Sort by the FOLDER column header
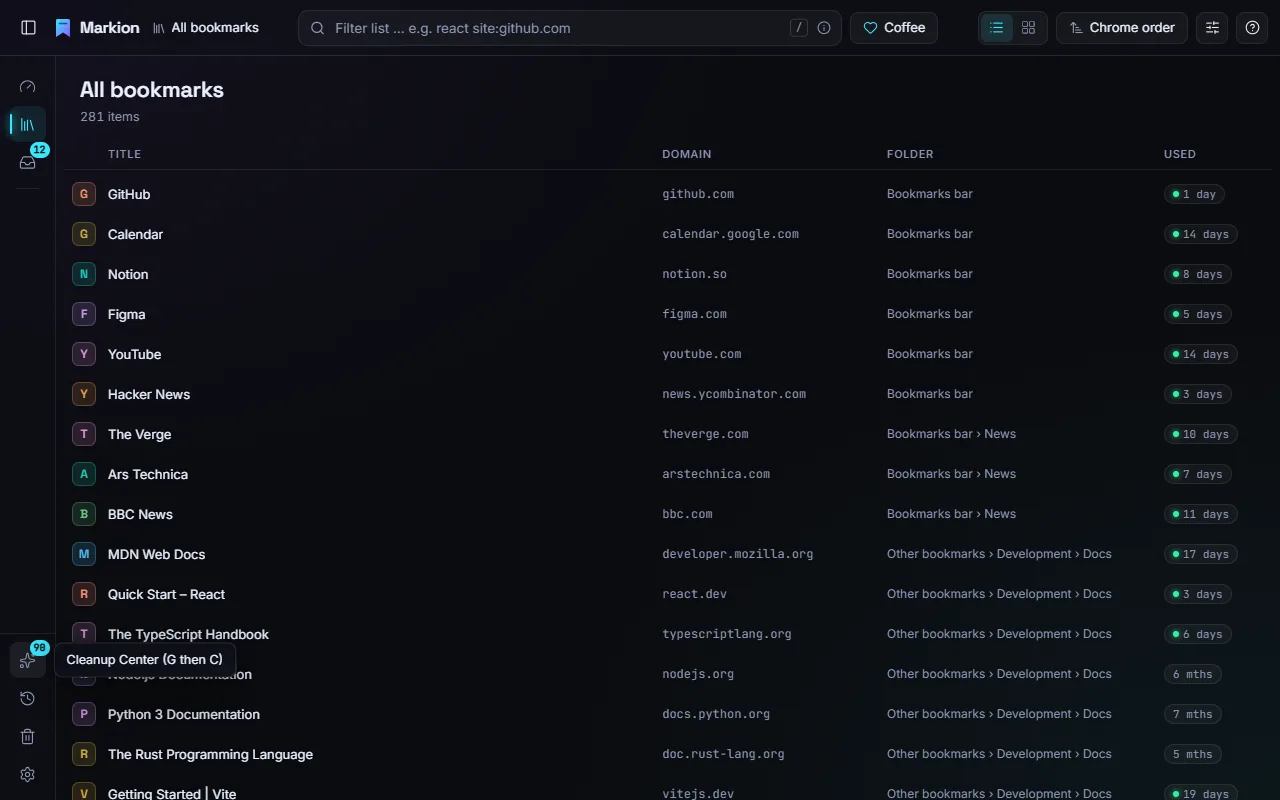Image resolution: width=1280 pixels, height=800 pixels. (x=910, y=154)
